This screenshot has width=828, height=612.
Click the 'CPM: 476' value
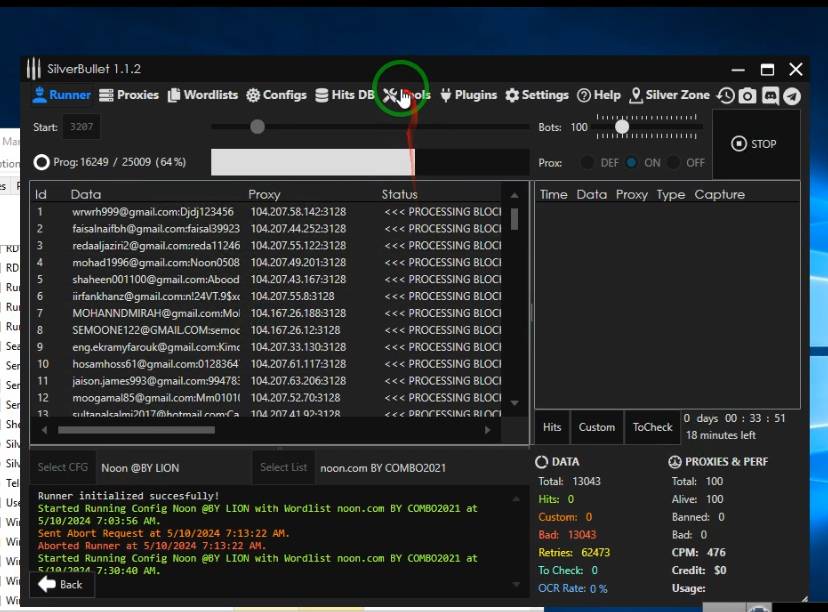click(699, 552)
